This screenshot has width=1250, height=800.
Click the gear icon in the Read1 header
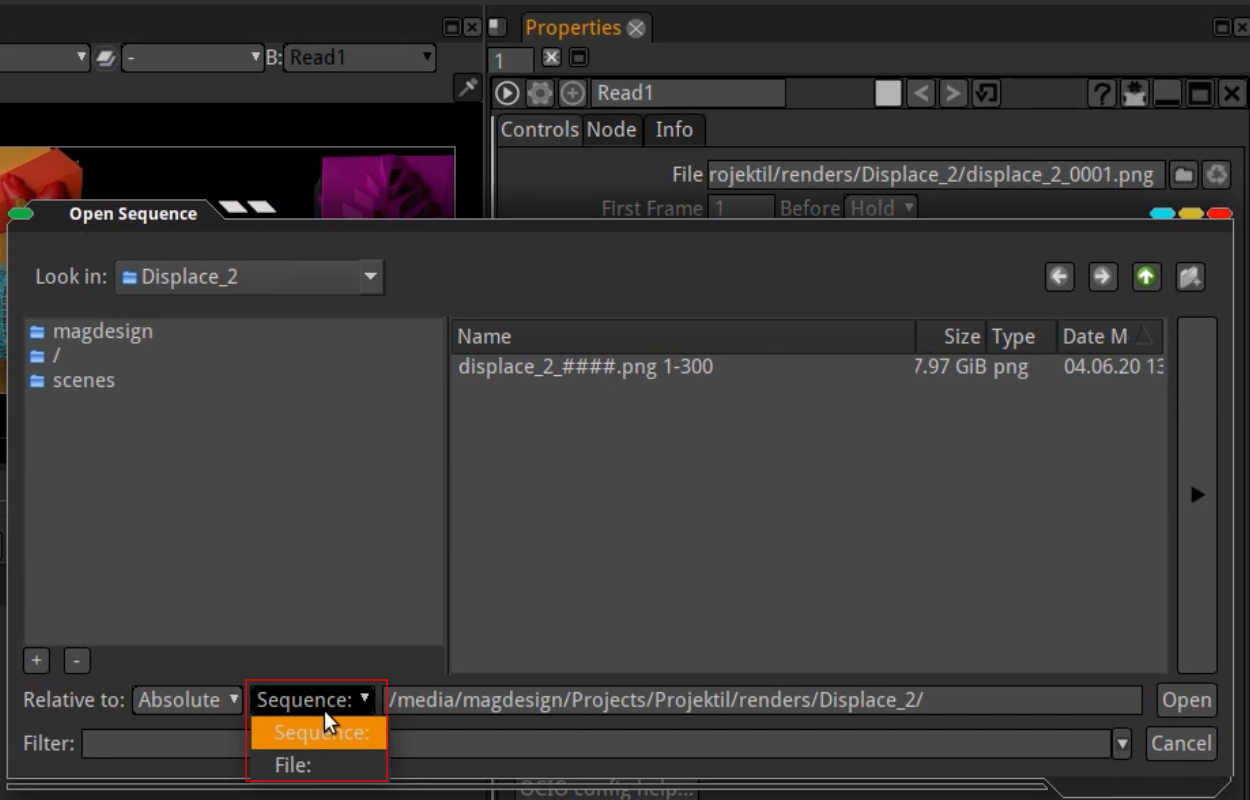click(537, 93)
